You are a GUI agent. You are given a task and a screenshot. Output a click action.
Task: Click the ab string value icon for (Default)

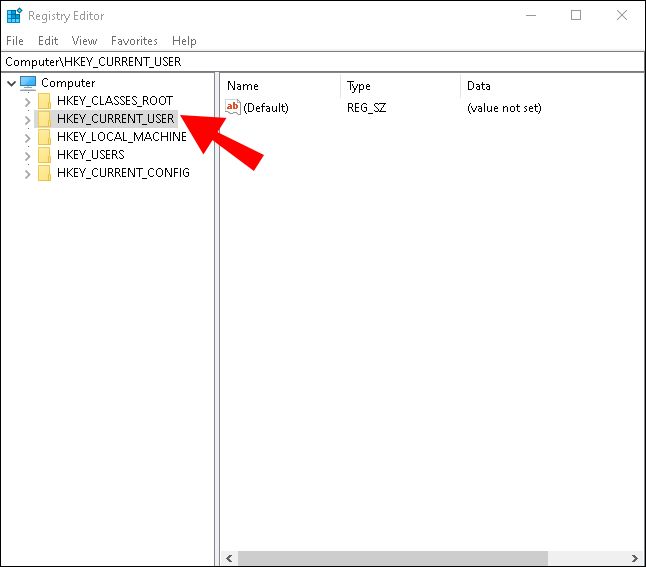click(x=233, y=107)
